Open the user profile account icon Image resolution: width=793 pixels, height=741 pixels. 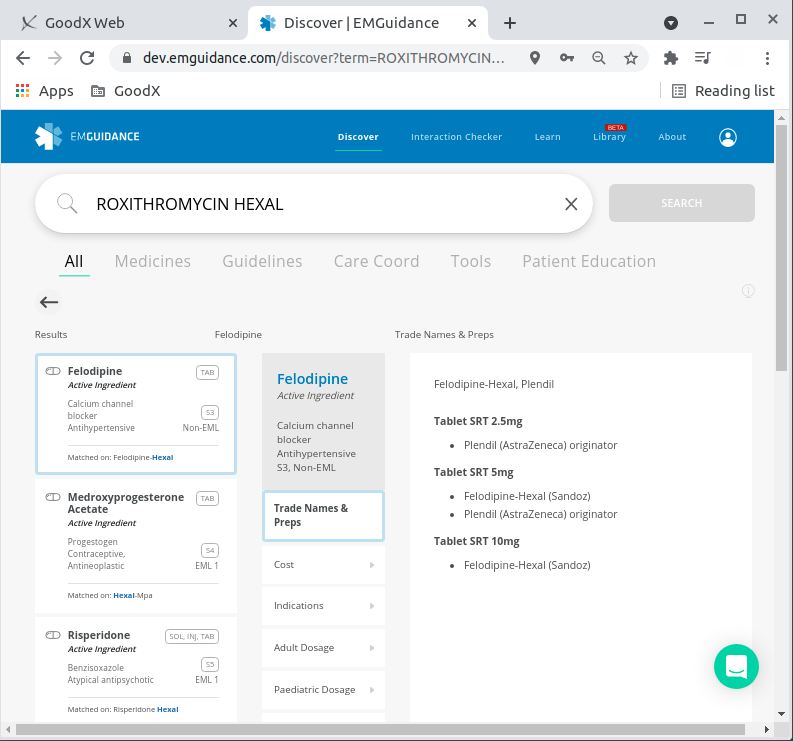click(727, 137)
